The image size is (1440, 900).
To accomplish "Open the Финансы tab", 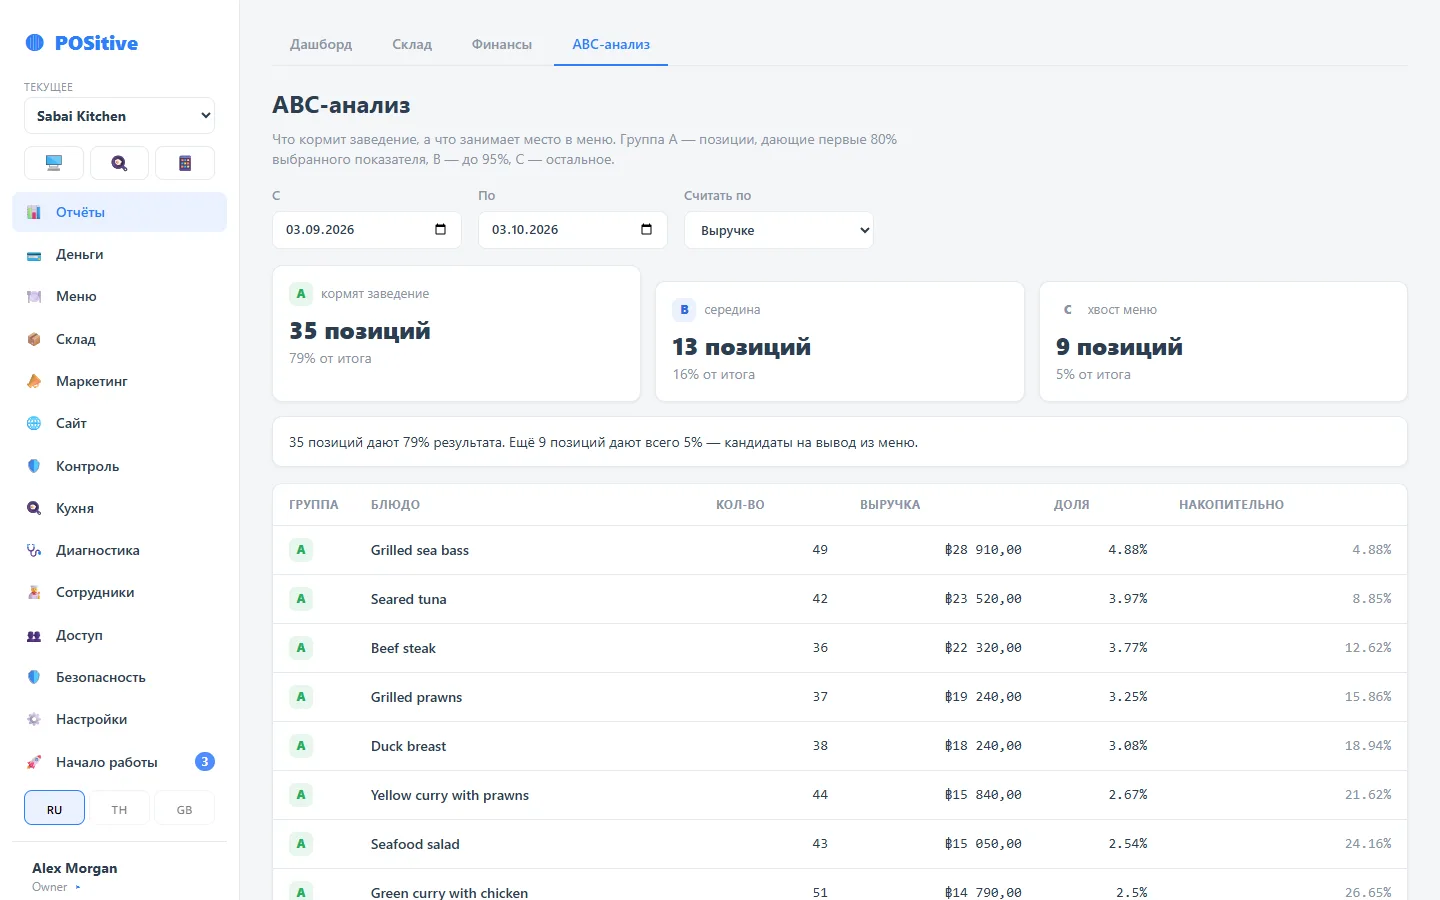I will pos(502,44).
